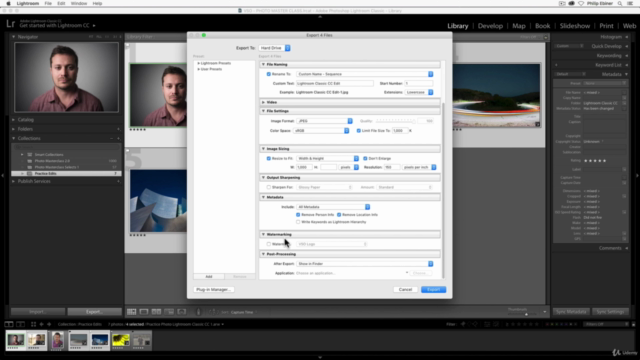The height and width of the screenshot is (360, 640).
Task: Select Practice Edits collection
Action: click(x=66, y=173)
